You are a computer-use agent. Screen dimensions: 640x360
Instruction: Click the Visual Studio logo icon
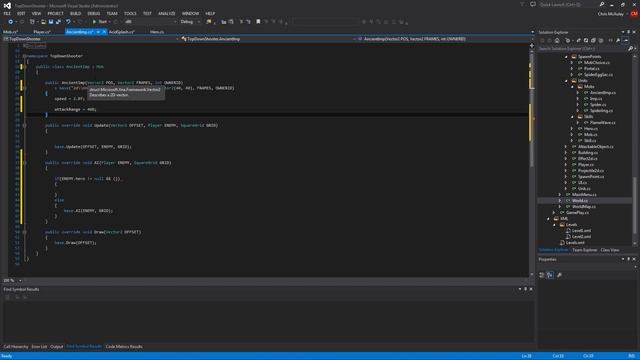7,5
